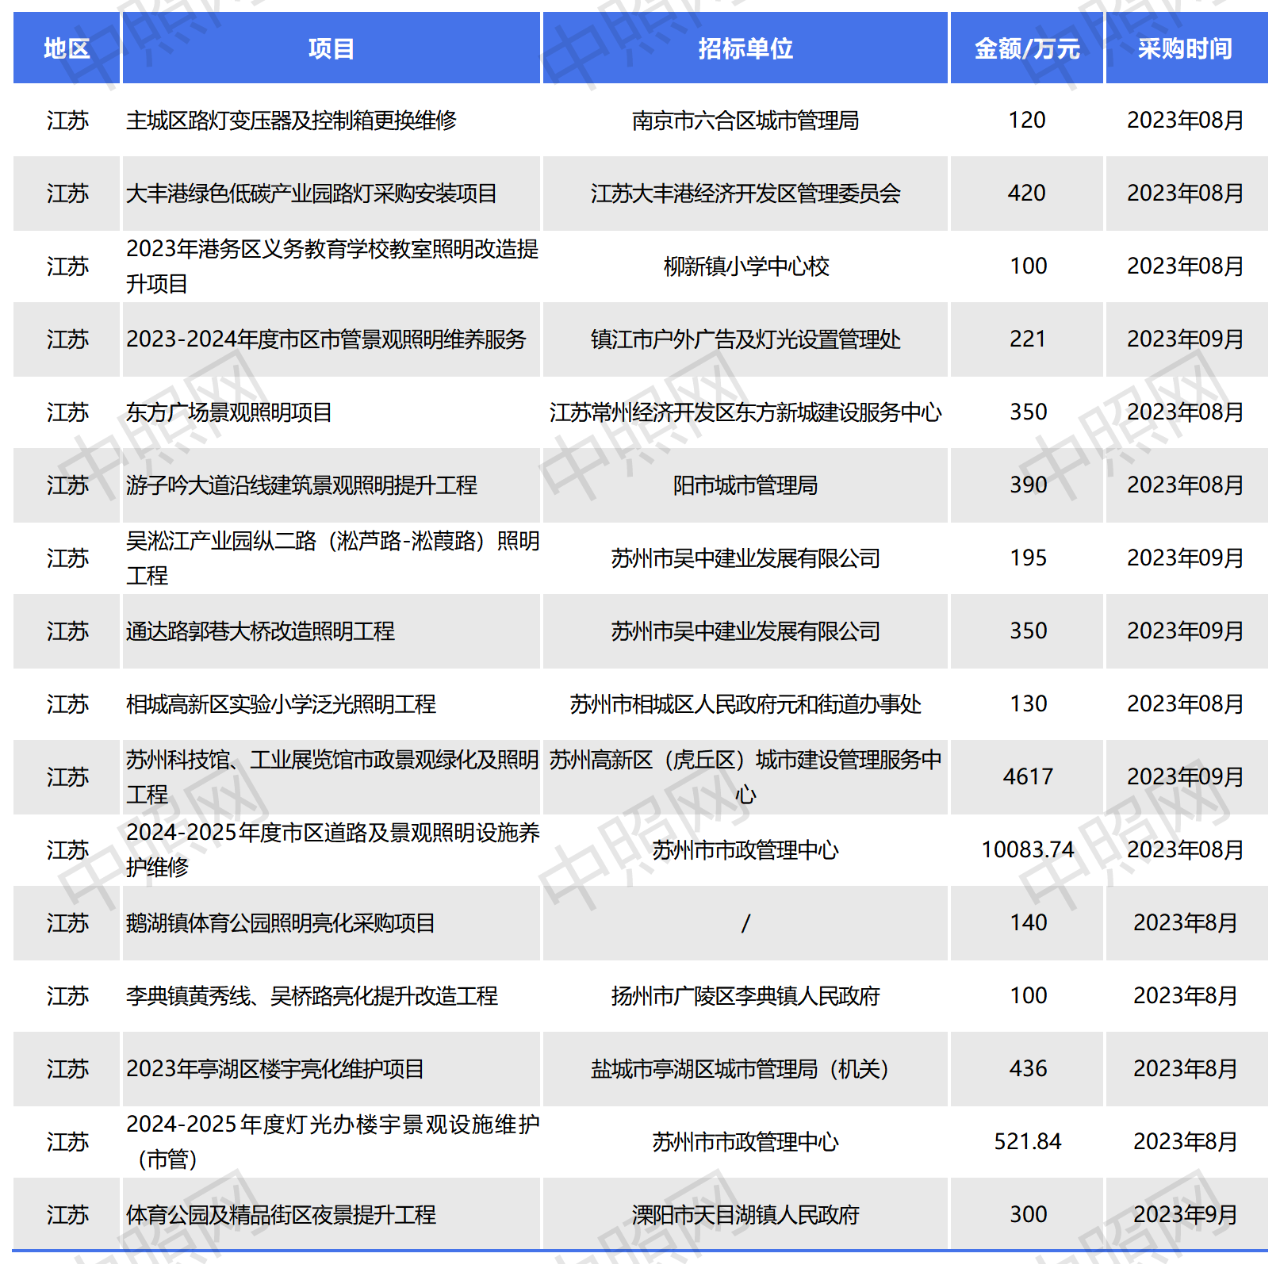The width and height of the screenshot is (1280, 1264).
Task: Click the 项目 column header
Action: [x=331, y=48]
